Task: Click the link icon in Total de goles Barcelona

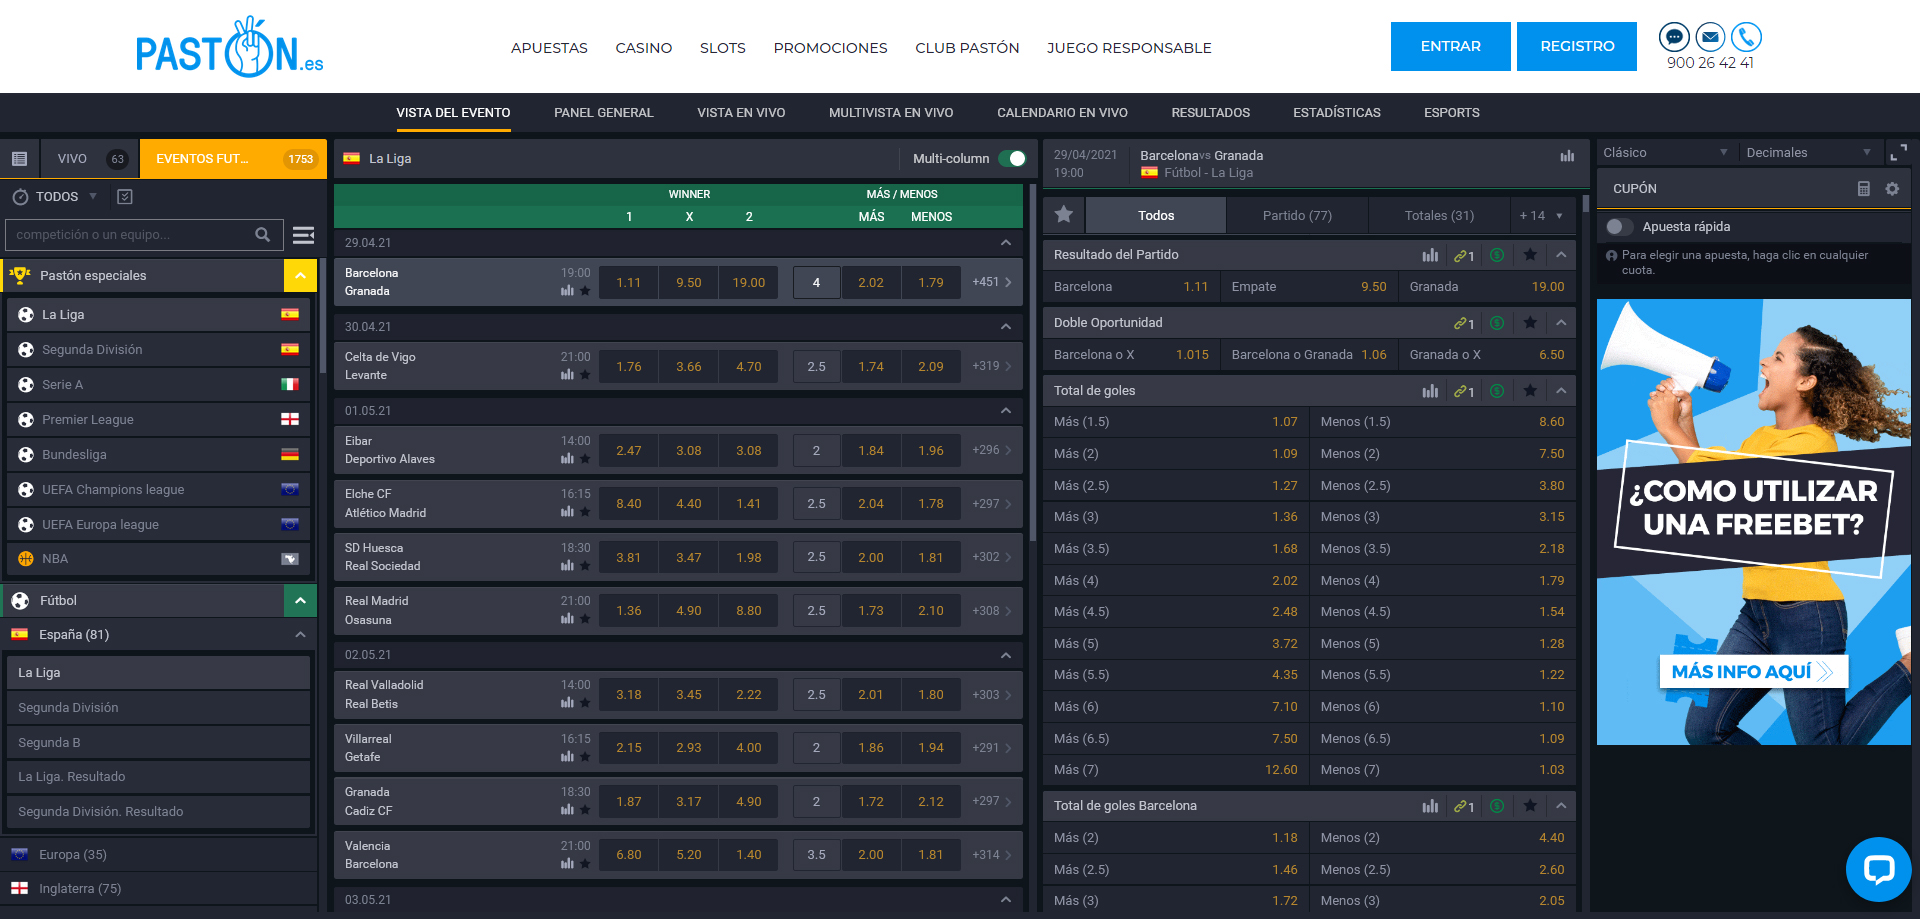Action: pyautogui.click(x=1464, y=806)
